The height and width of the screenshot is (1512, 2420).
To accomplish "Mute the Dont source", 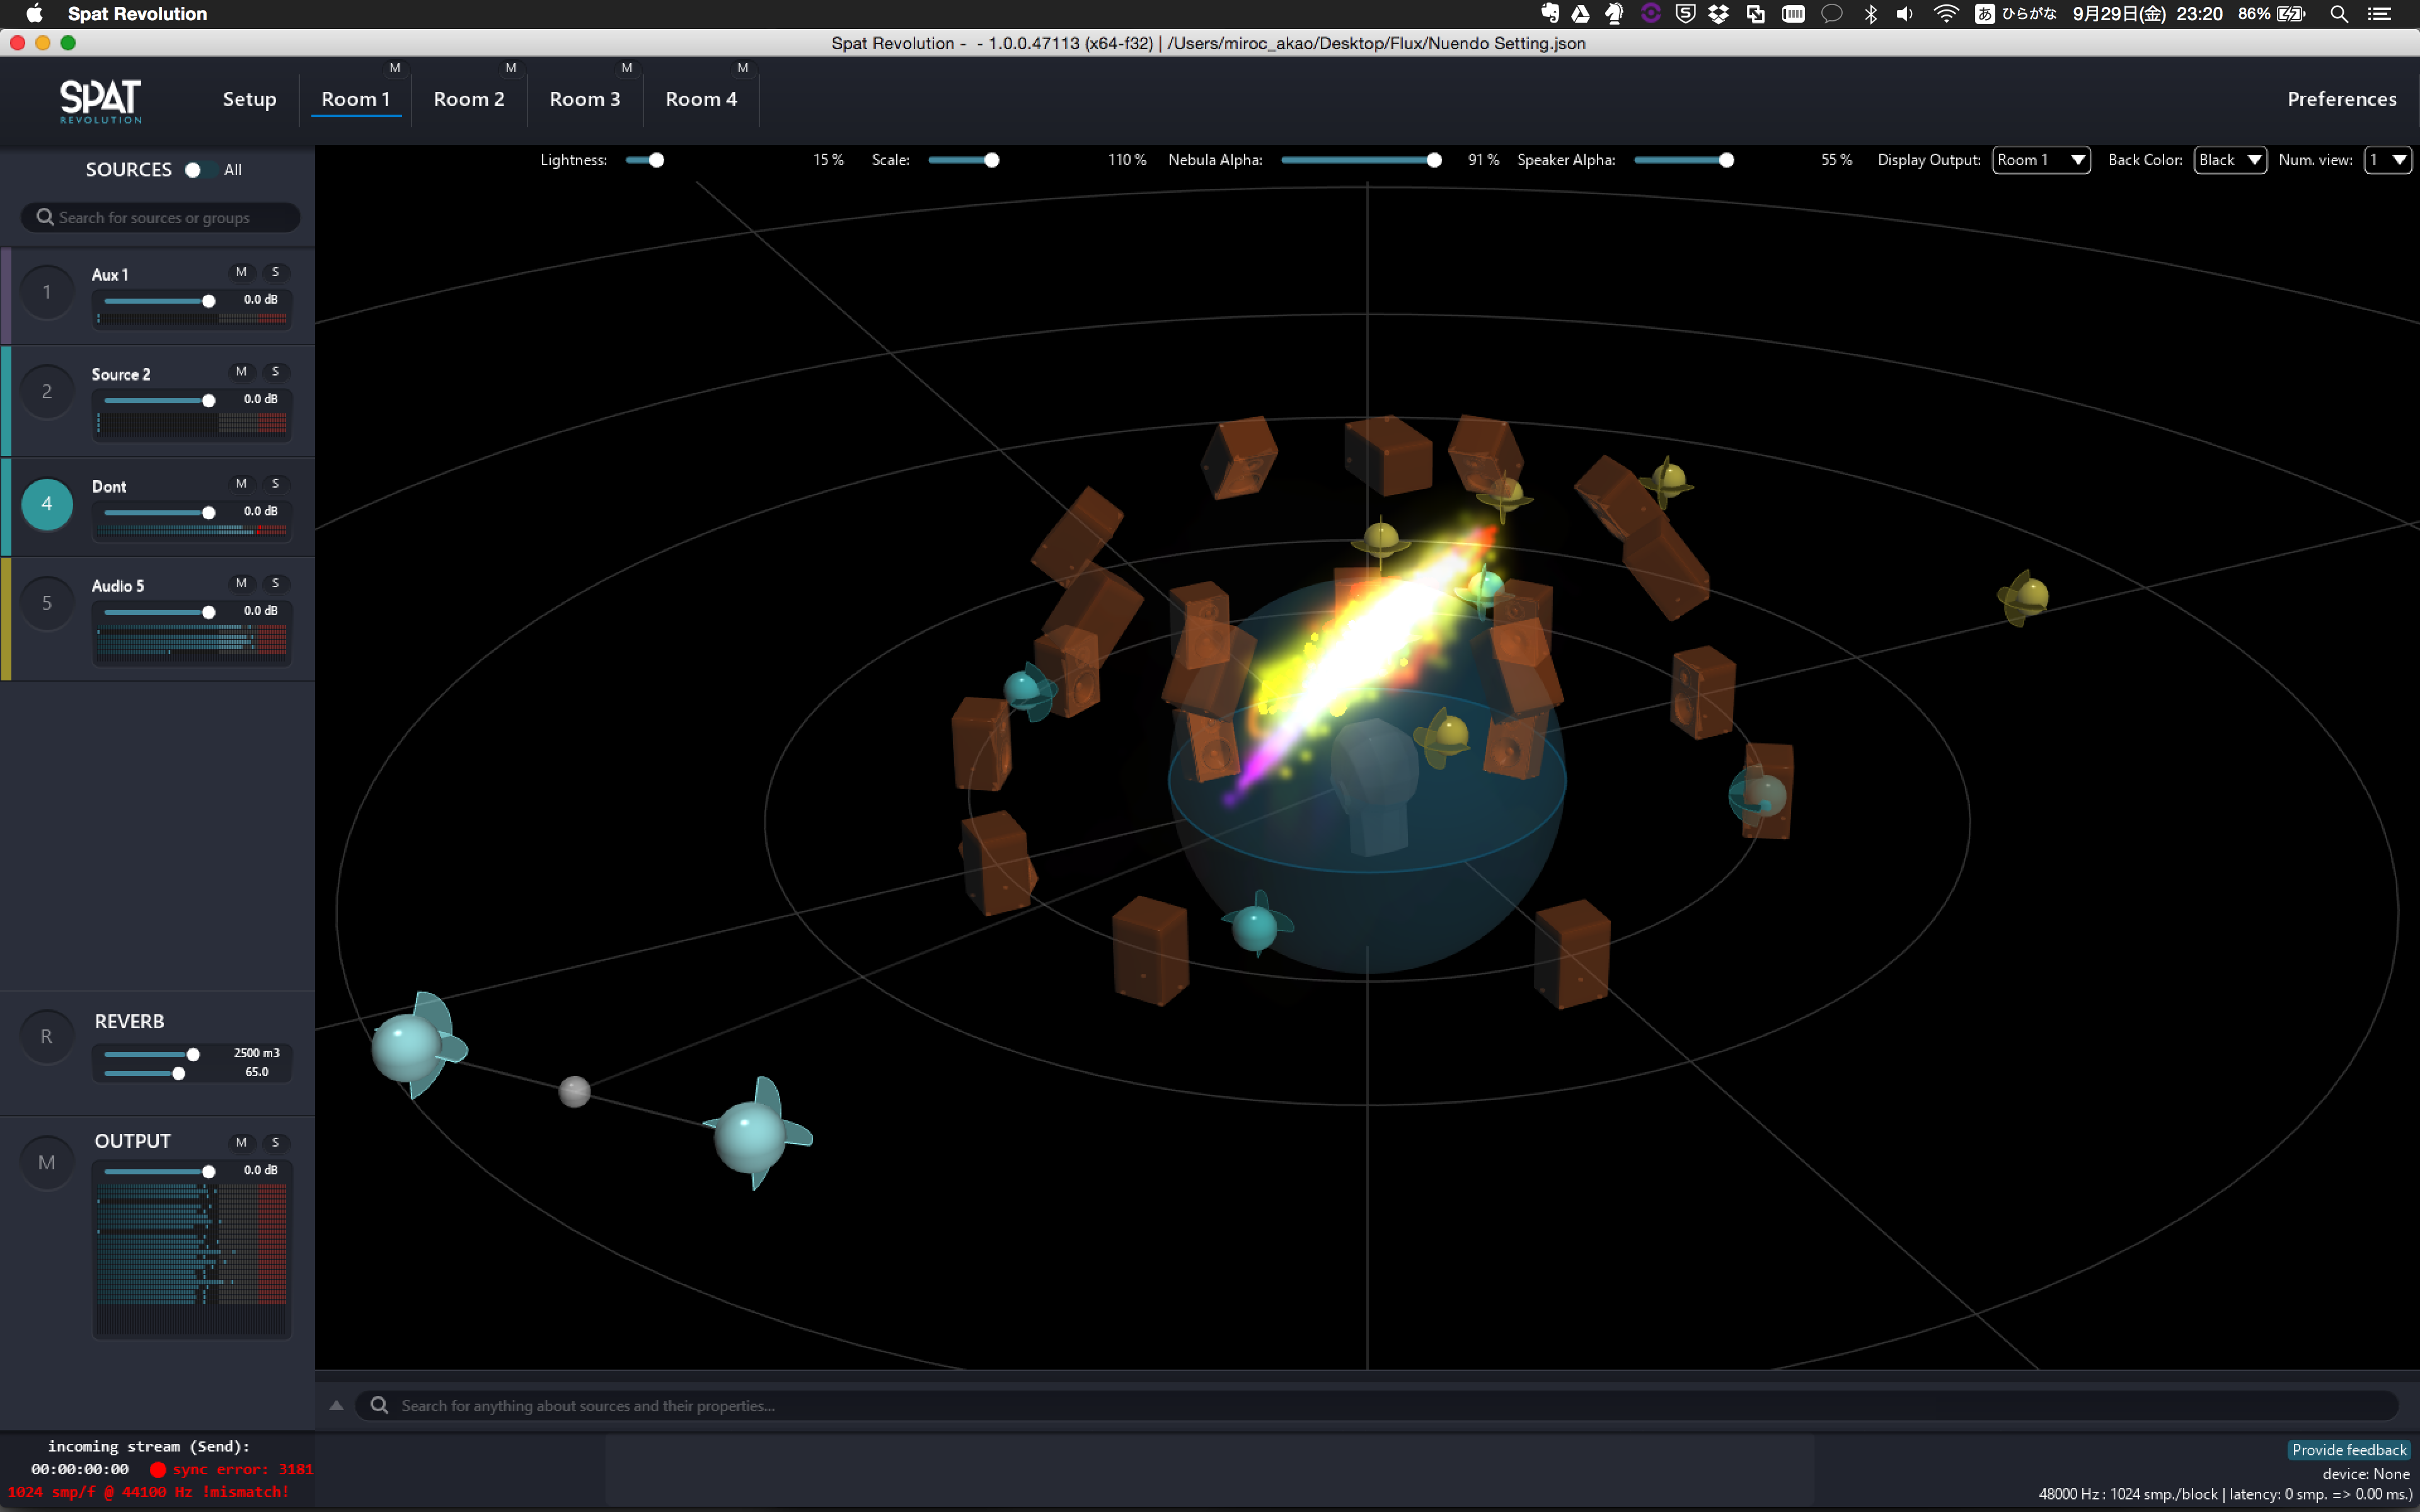I will tap(241, 483).
